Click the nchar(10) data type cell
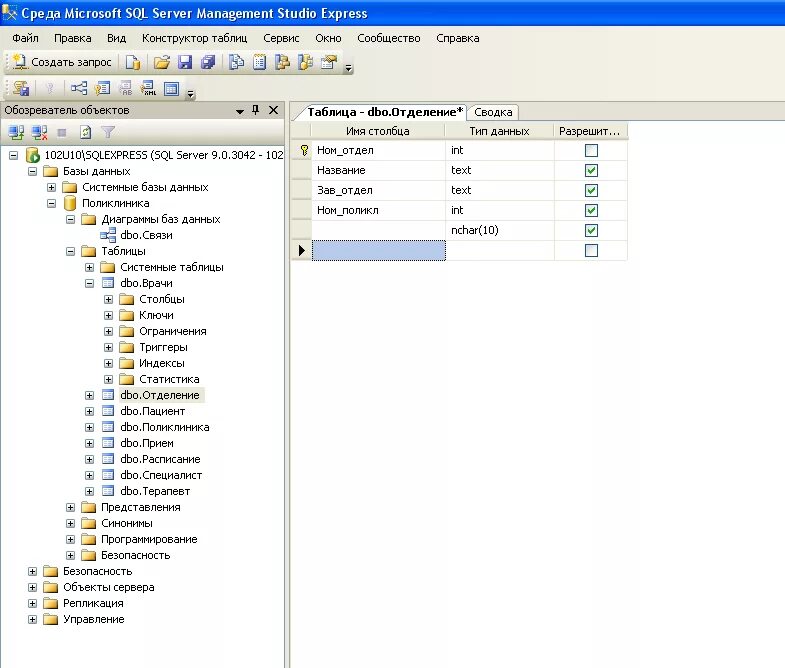Image resolution: width=785 pixels, height=668 pixels. pyautogui.click(x=500, y=230)
